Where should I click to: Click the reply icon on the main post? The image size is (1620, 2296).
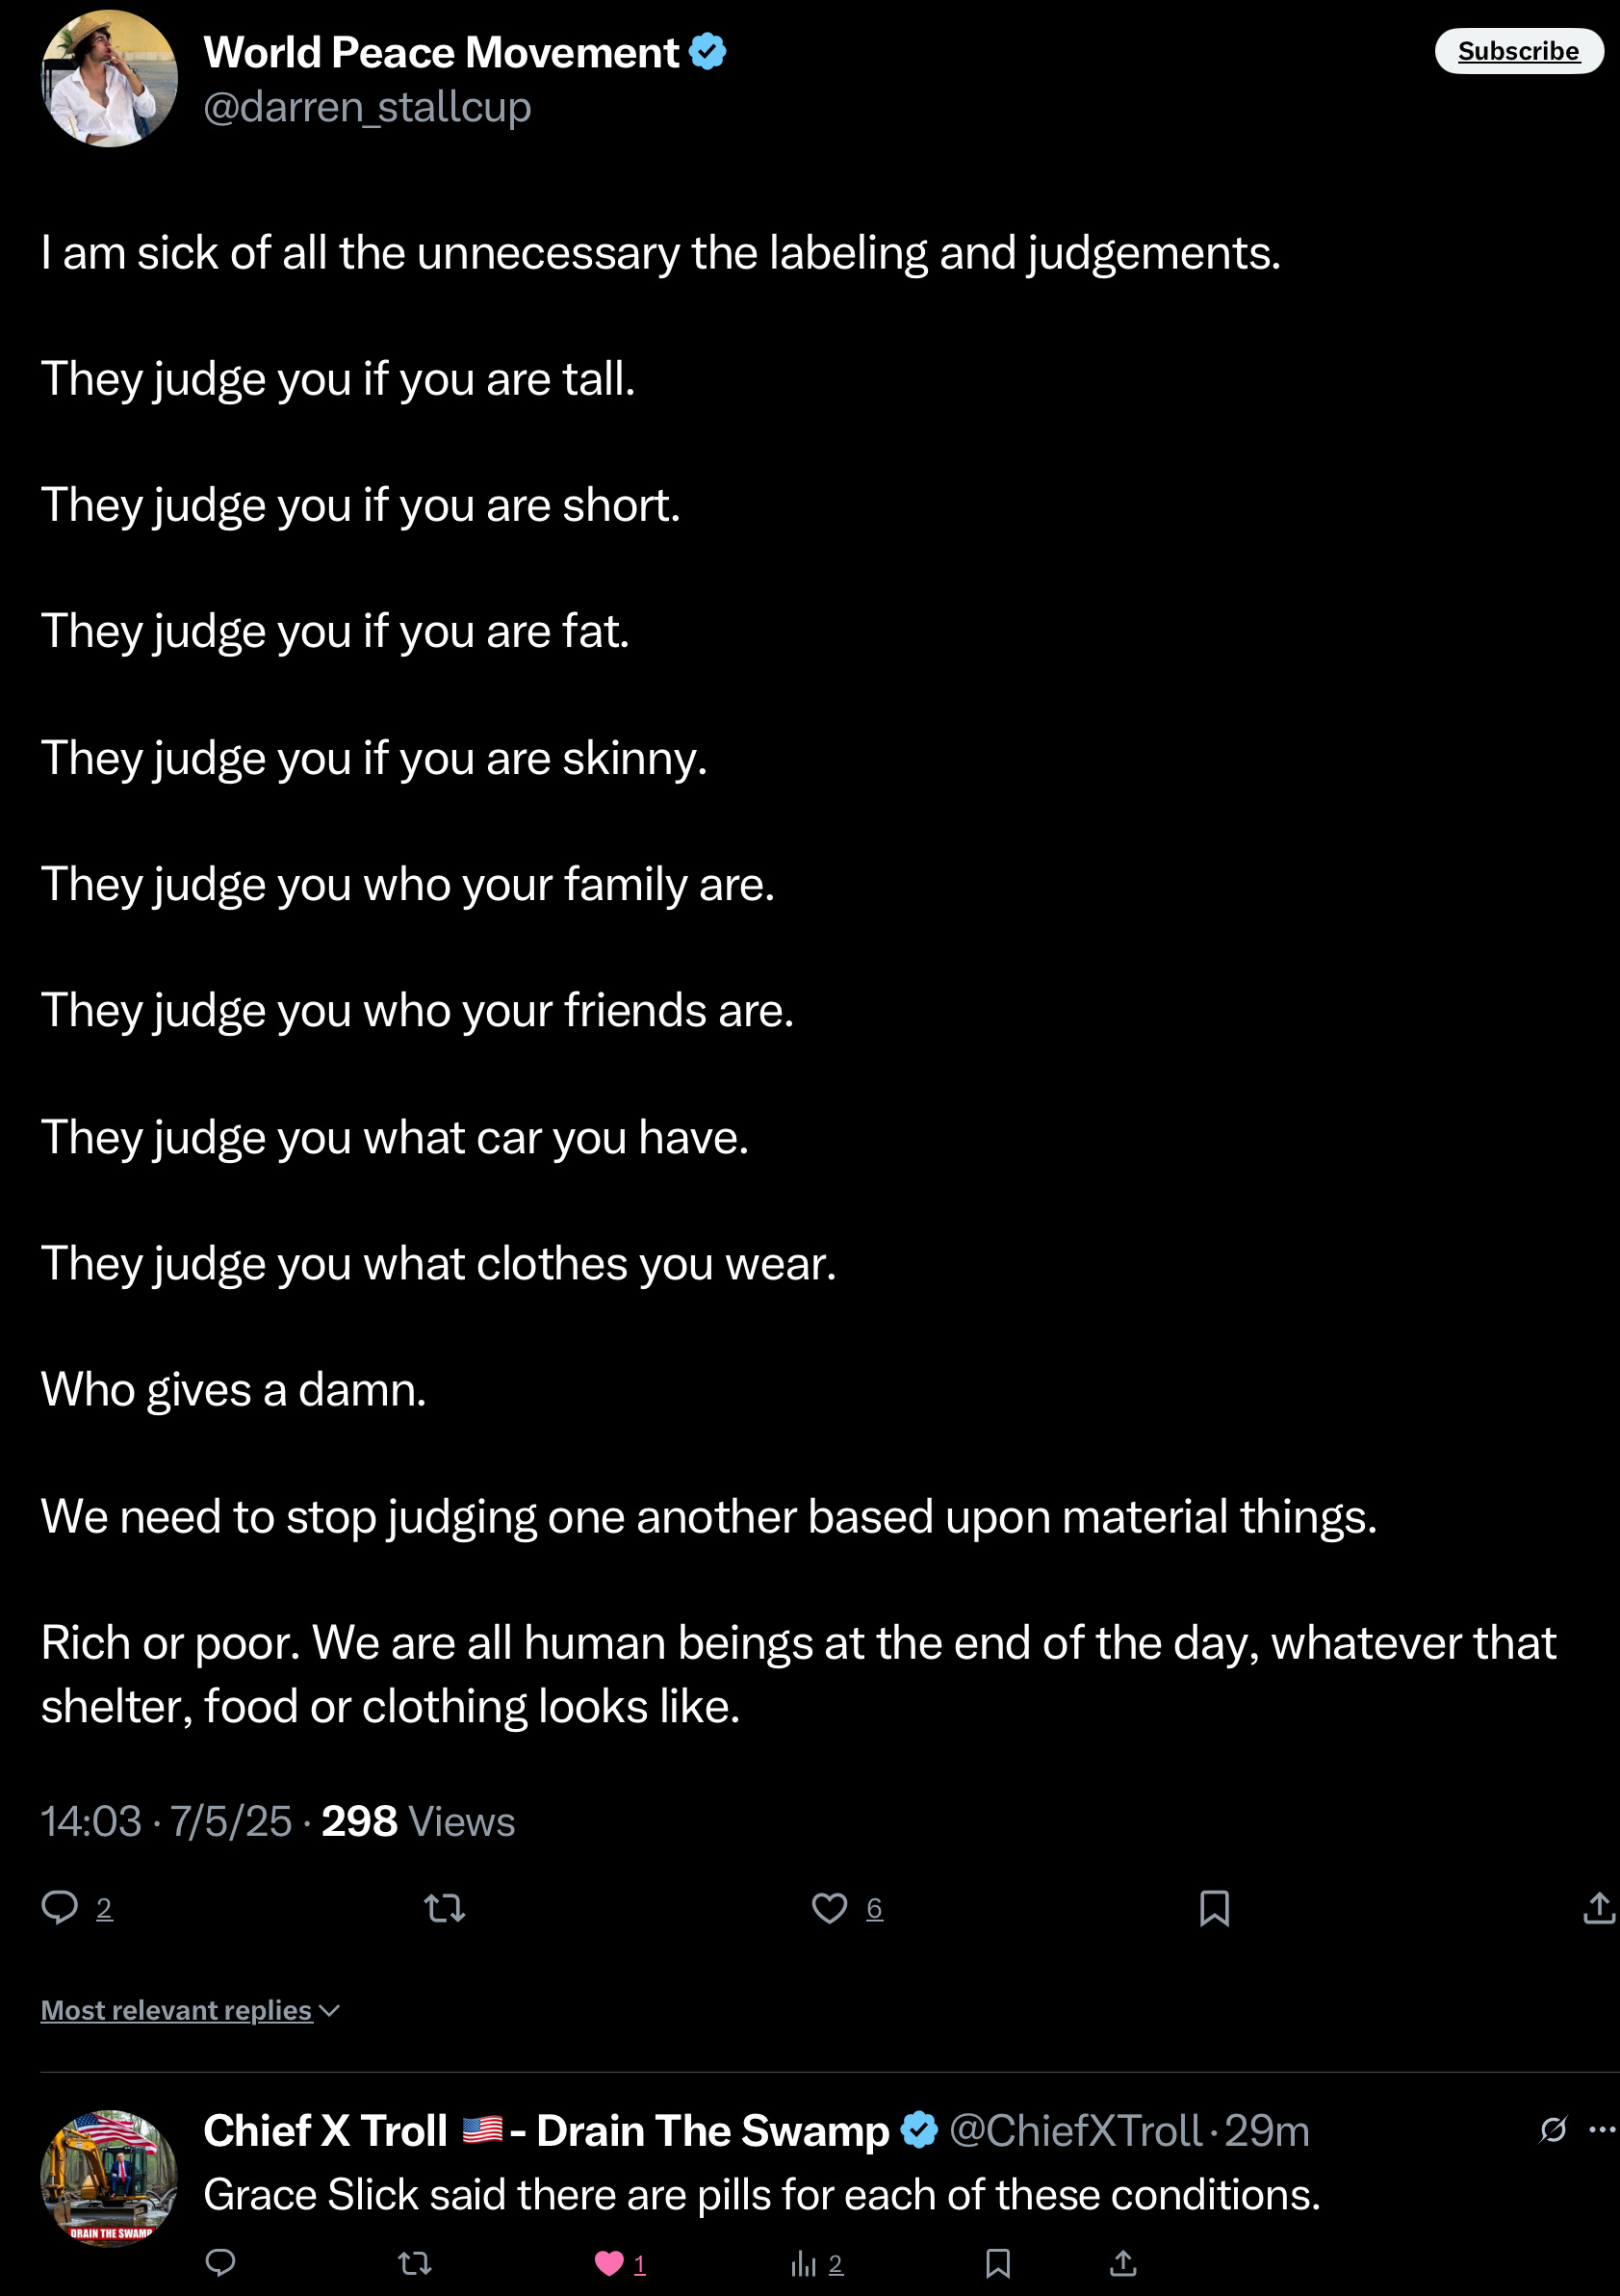60,1907
